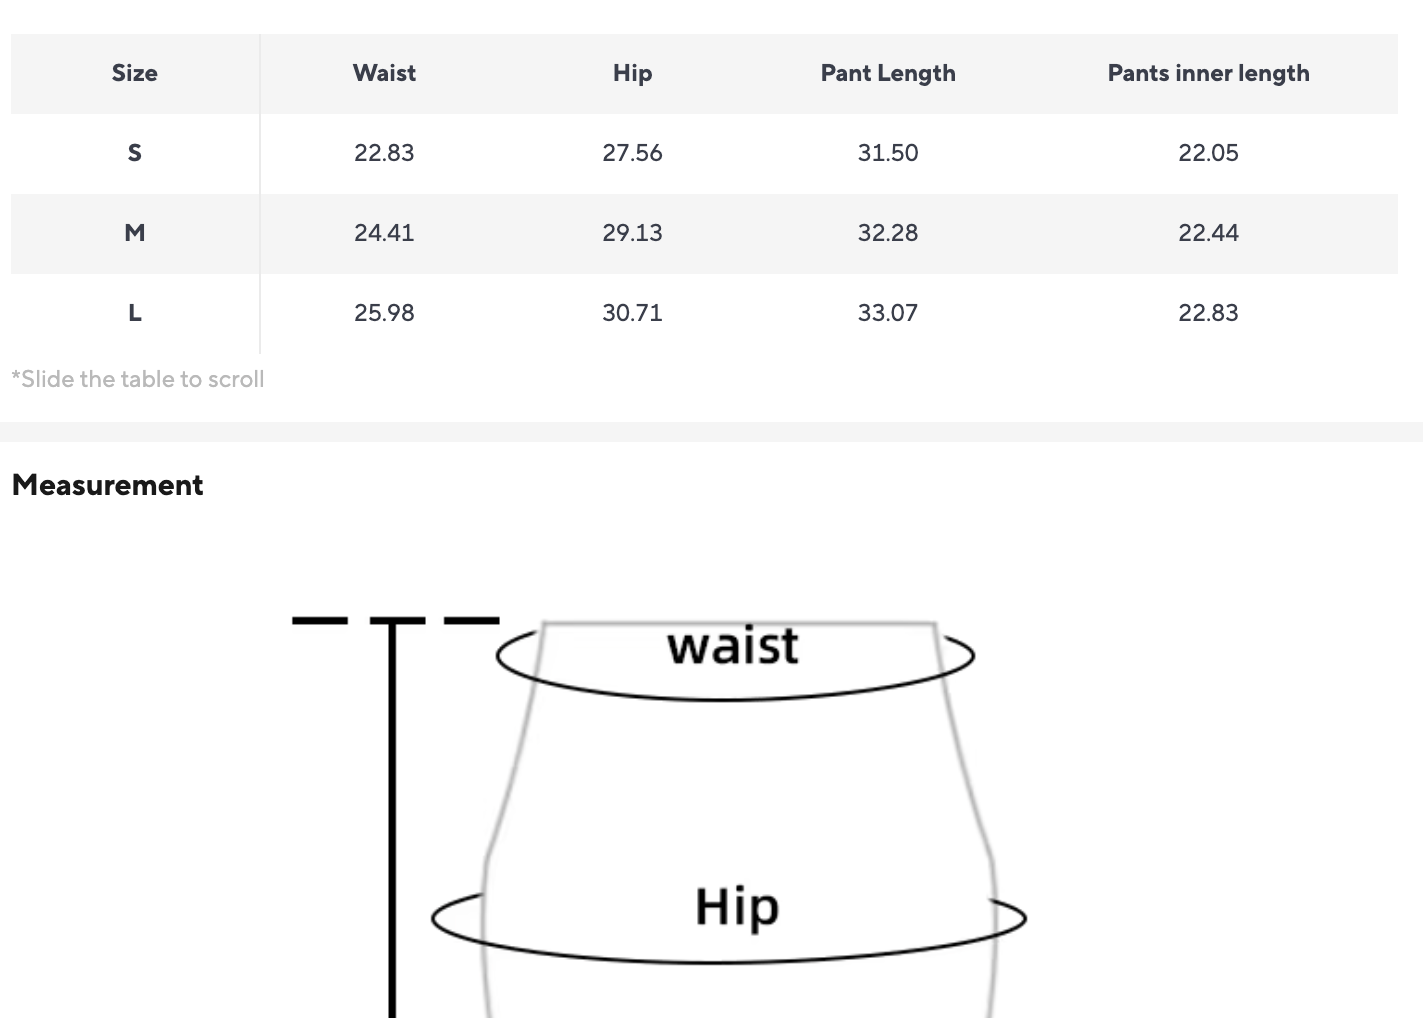Select inner length value 22.05
Screen dimensions: 1424x1036
(x=1208, y=153)
